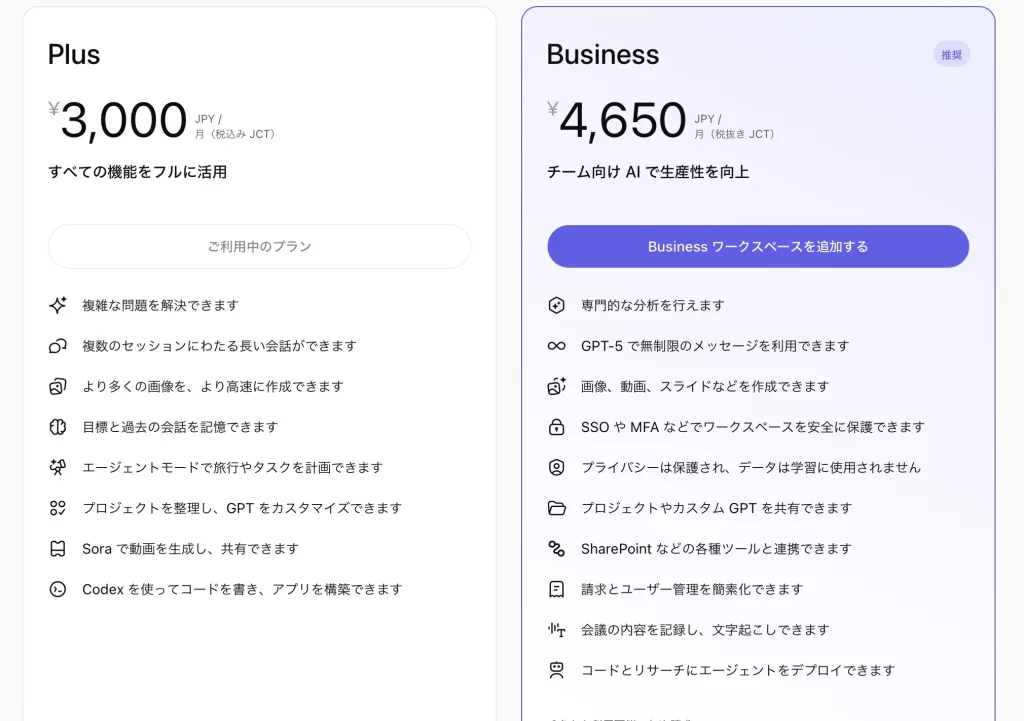Click the folder icon for sharing projects

coord(557,508)
